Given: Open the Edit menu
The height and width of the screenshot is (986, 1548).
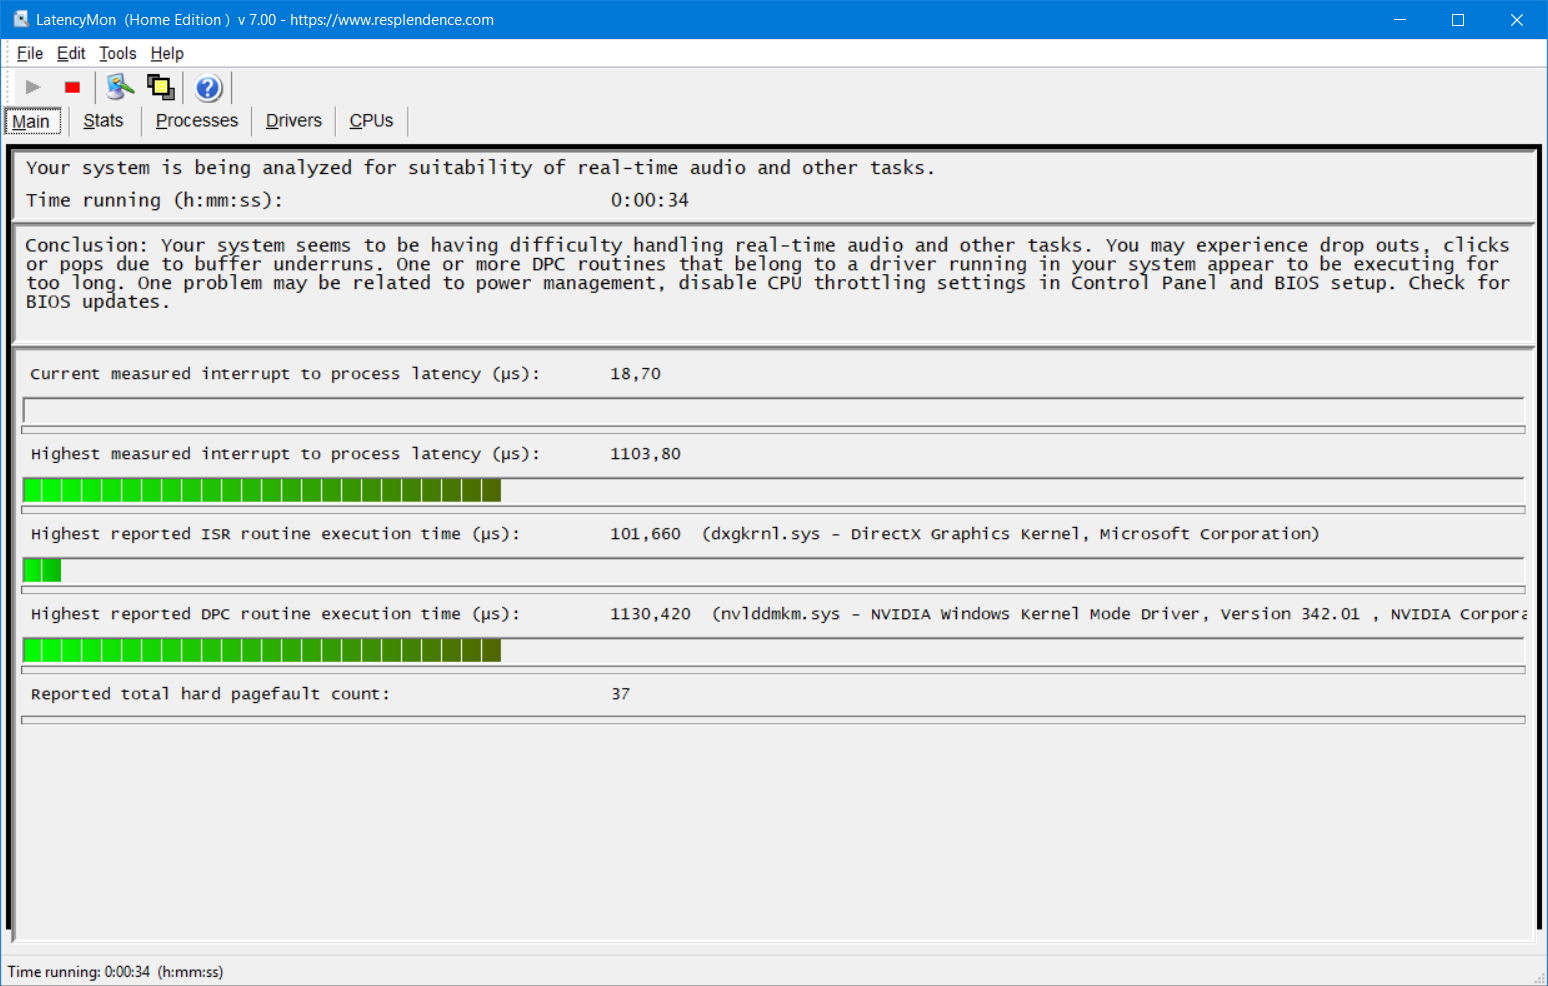Looking at the screenshot, I should click(x=71, y=53).
